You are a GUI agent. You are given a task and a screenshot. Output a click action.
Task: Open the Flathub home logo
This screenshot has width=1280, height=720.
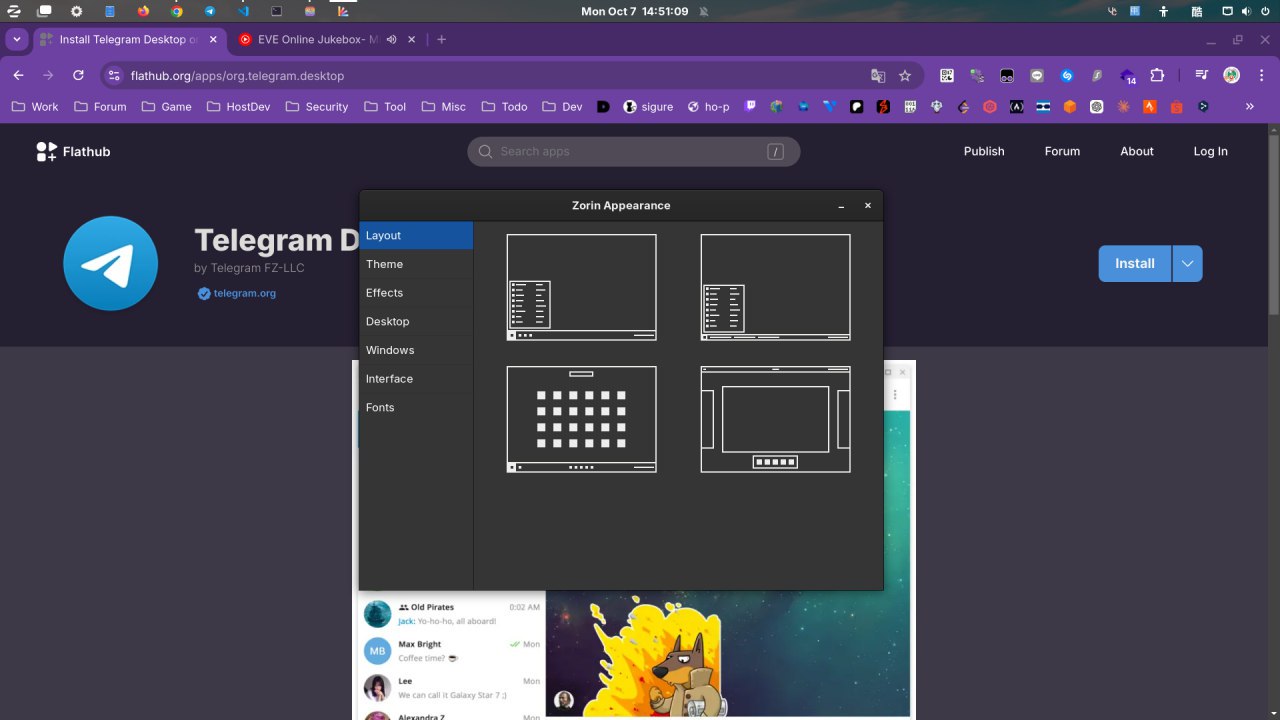[73, 152]
